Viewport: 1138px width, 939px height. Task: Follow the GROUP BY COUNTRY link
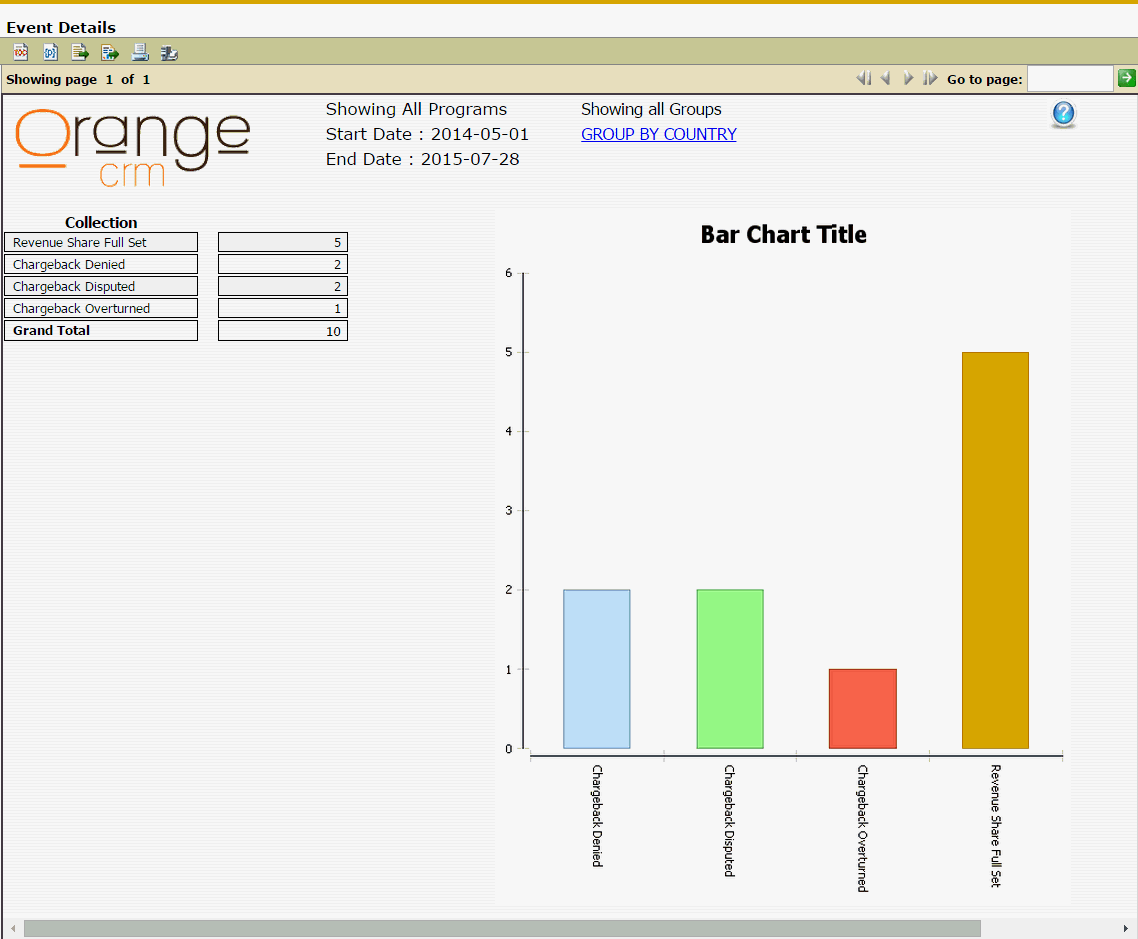tap(658, 134)
